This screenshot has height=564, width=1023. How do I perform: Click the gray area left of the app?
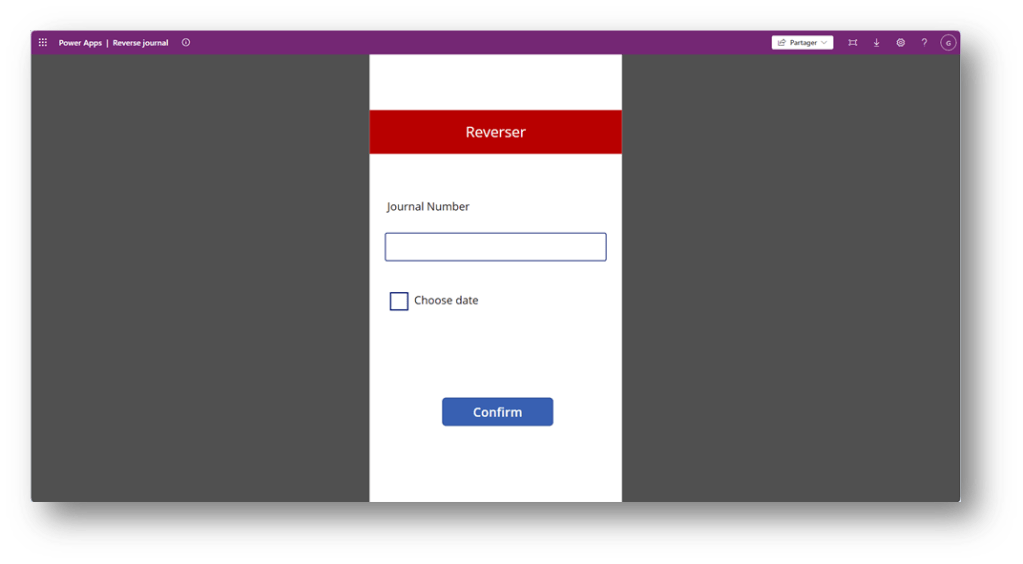pyautogui.click(x=200, y=280)
